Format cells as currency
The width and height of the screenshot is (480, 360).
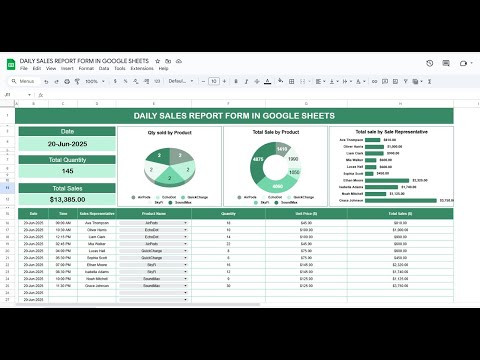(115, 81)
